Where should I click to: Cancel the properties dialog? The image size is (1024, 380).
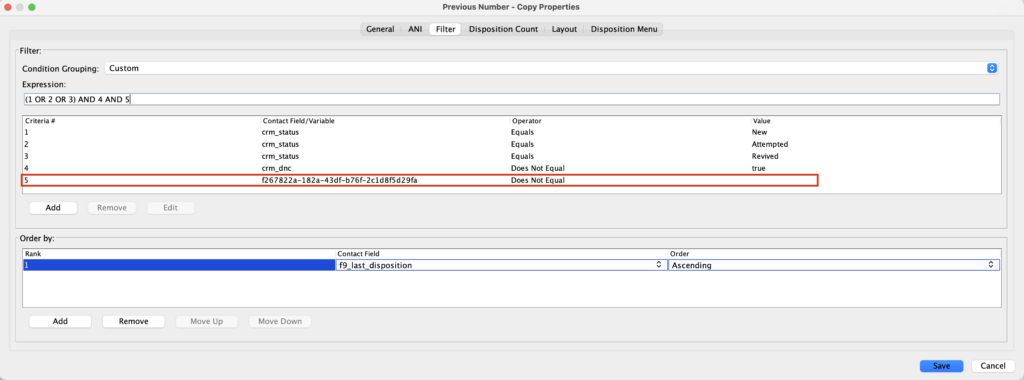(992, 366)
